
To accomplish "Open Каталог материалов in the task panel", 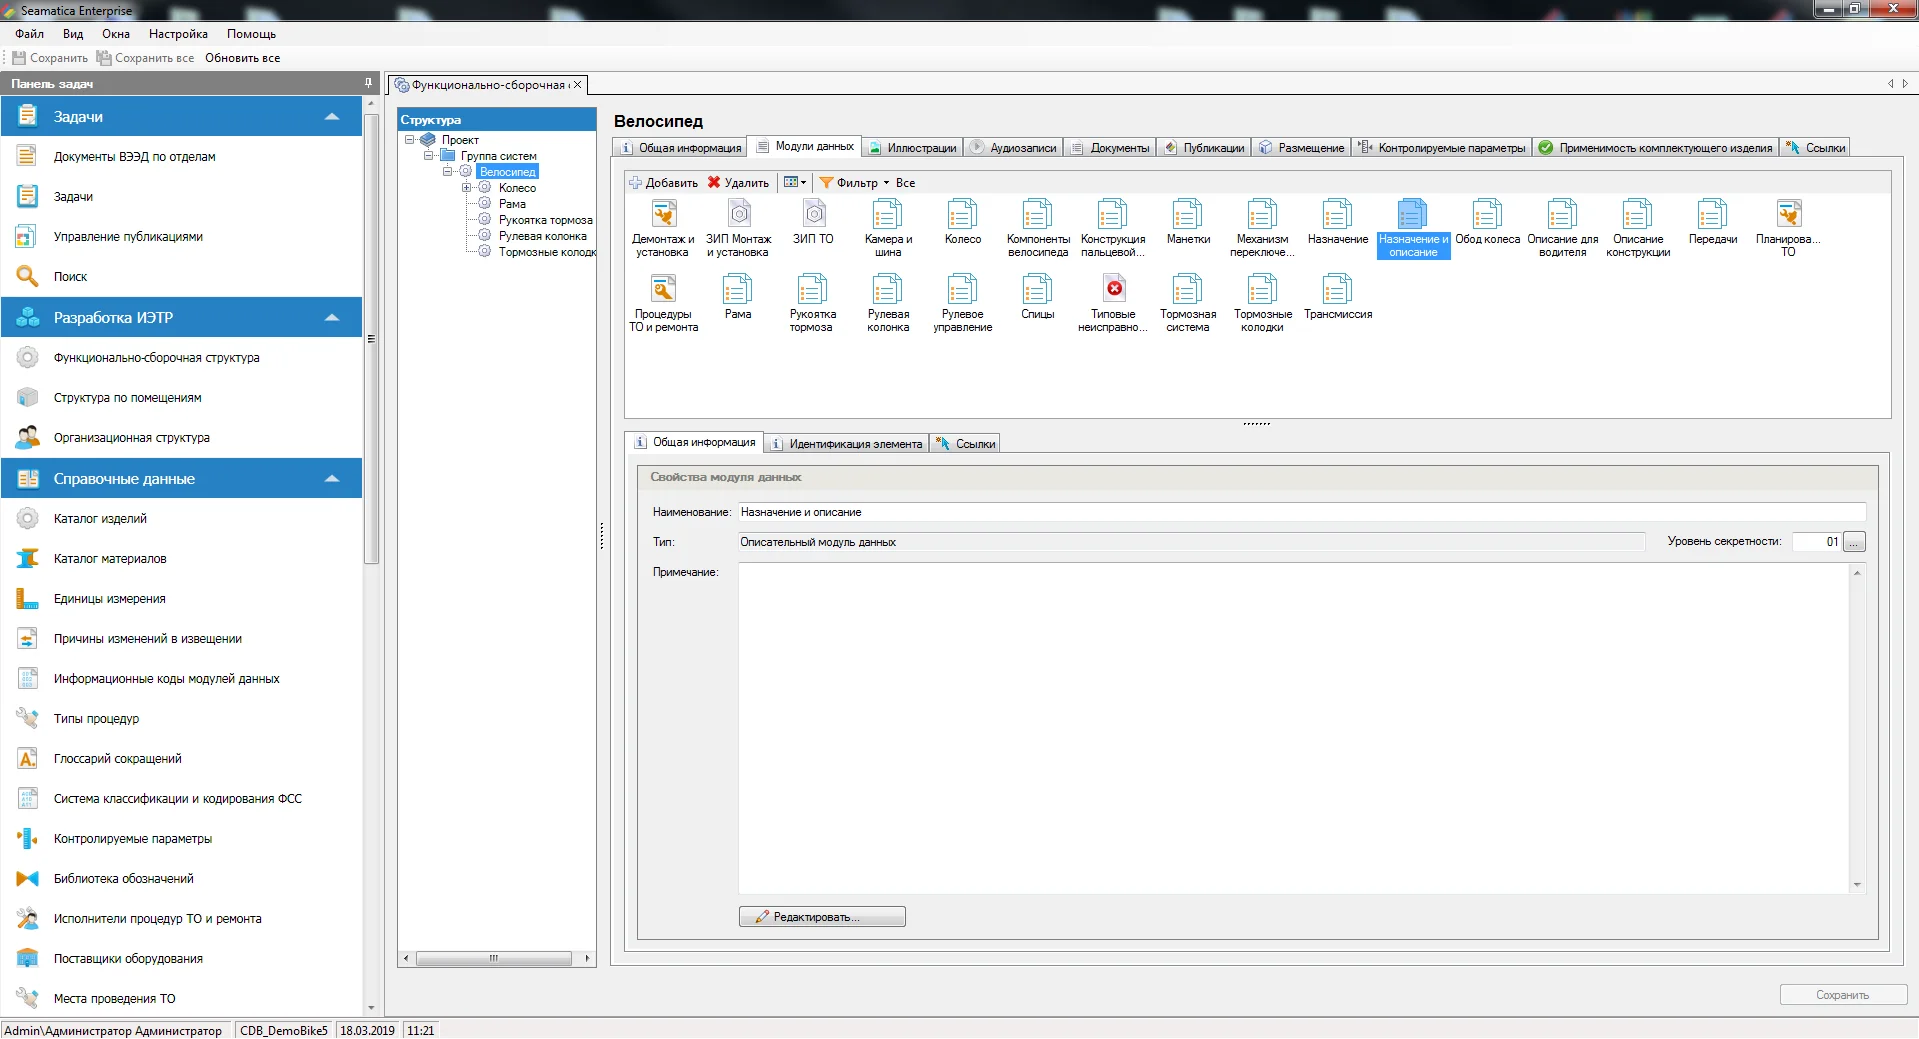I will 110,559.
